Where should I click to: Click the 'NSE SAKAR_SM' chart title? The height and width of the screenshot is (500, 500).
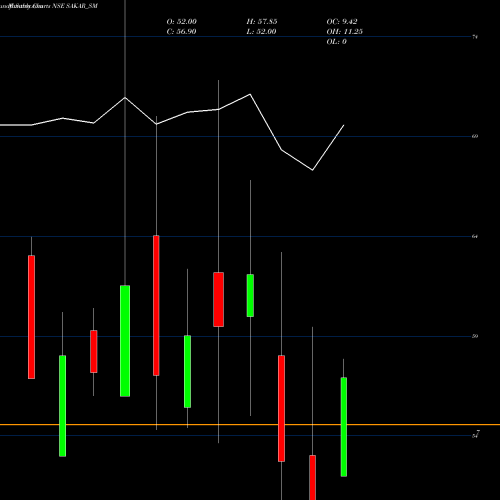coord(75,6)
